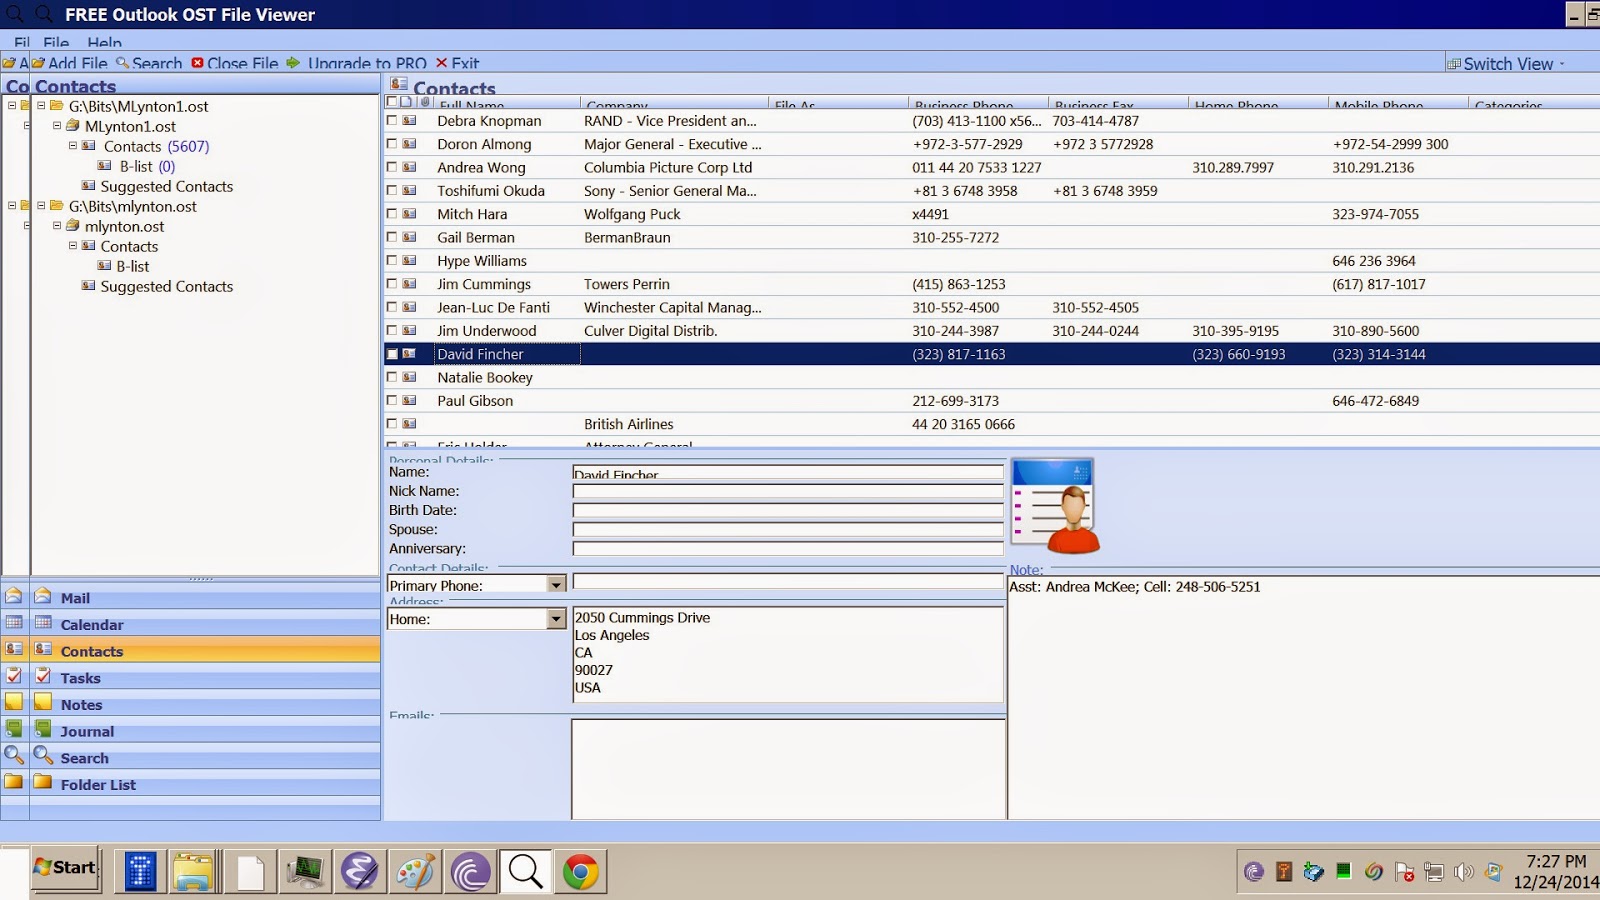Click the volume speaker icon in system tray
The width and height of the screenshot is (1600, 900).
1464,872
